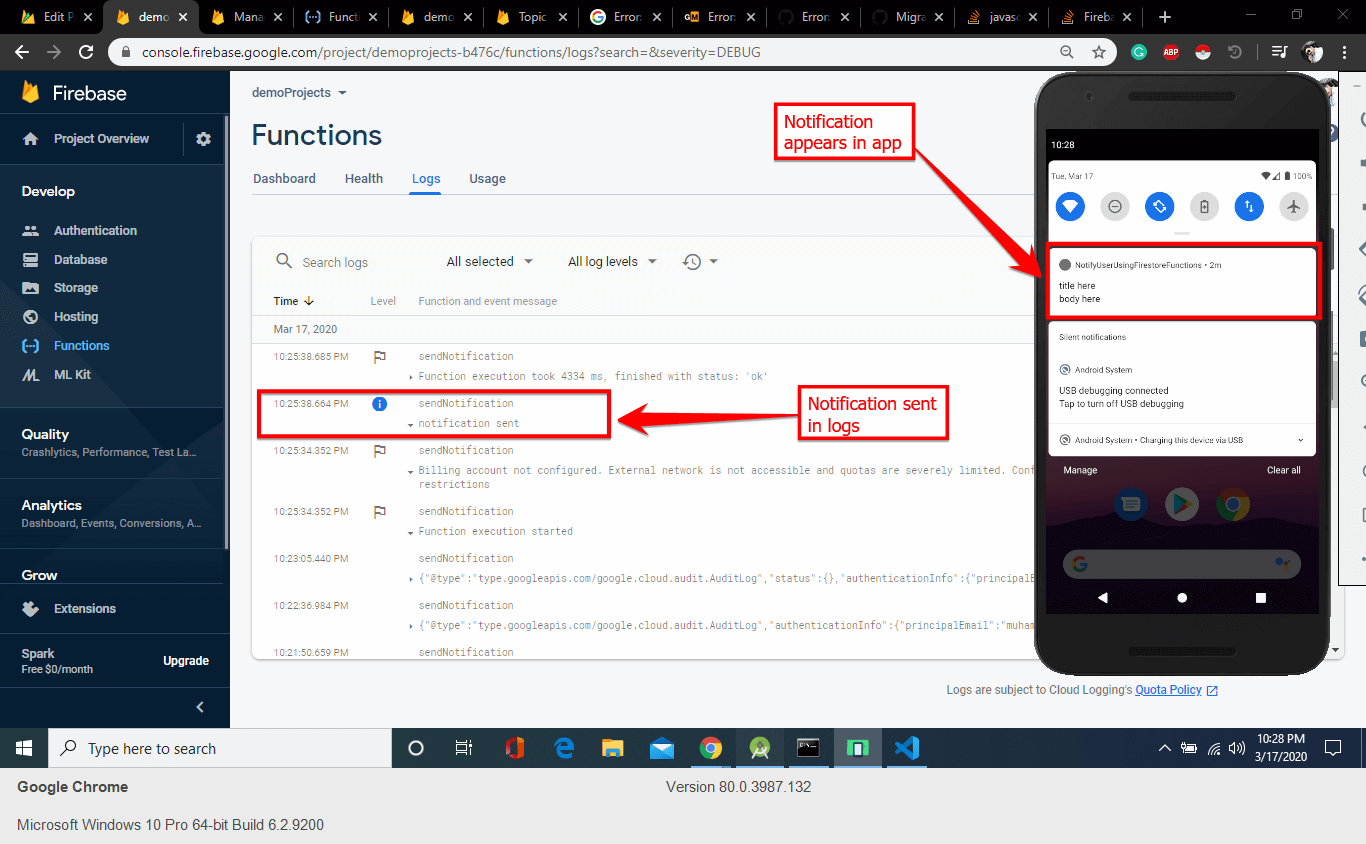Reload the page
This screenshot has height=844, width=1366.
tap(86, 52)
